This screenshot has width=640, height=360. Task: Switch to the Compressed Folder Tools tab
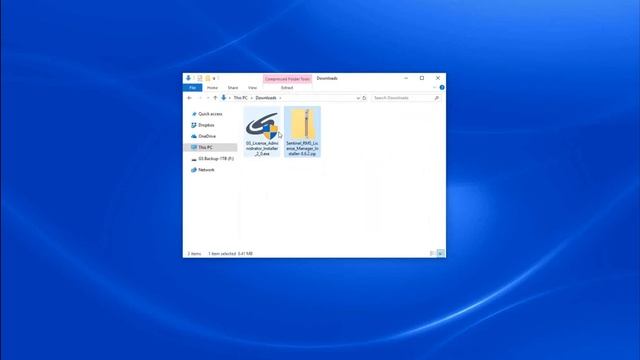(x=287, y=79)
